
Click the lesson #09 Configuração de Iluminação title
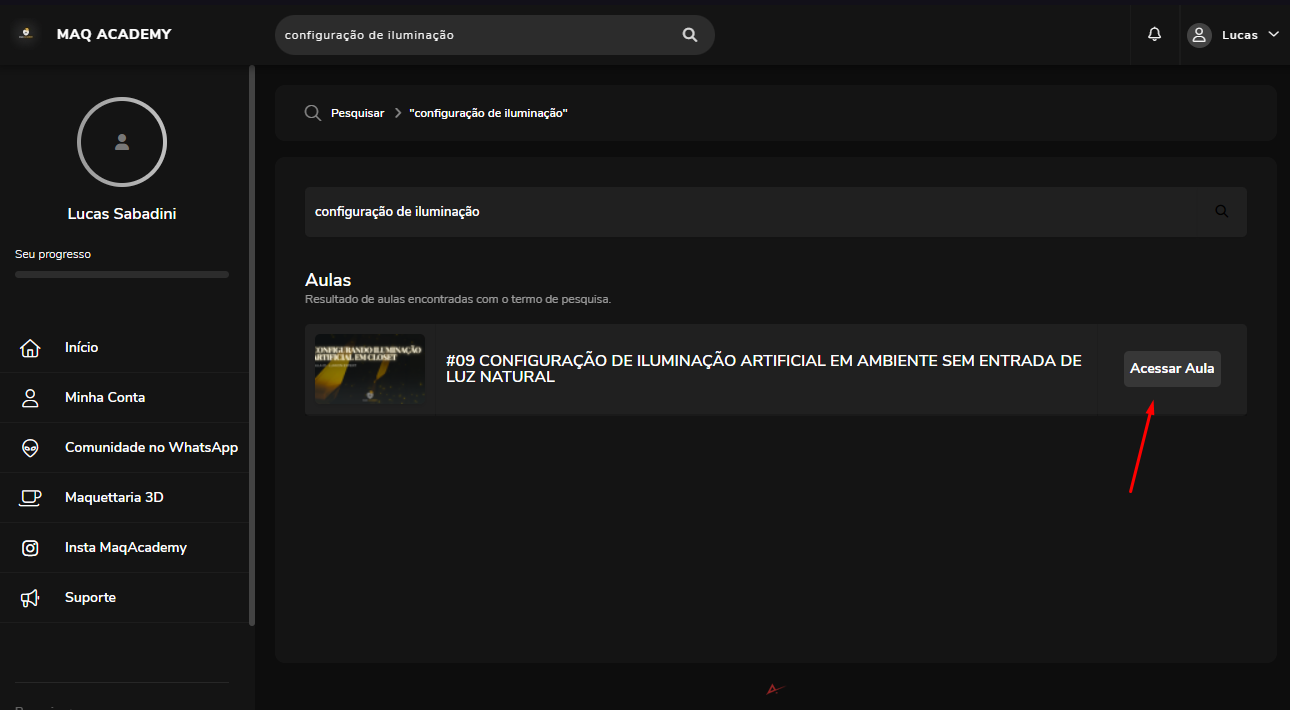763,369
